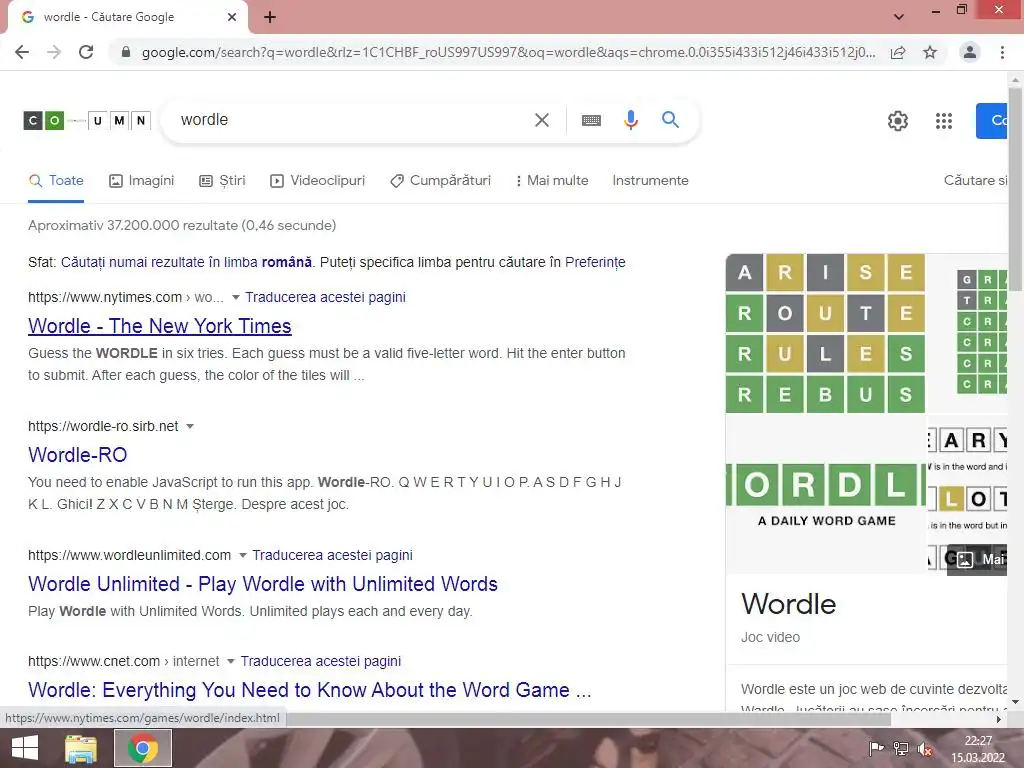Translate the wordleunlimited.com result page
Image resolution: width=1024 pixels, height=768 pixels.
pyautogui.click(x=332, y=556)
